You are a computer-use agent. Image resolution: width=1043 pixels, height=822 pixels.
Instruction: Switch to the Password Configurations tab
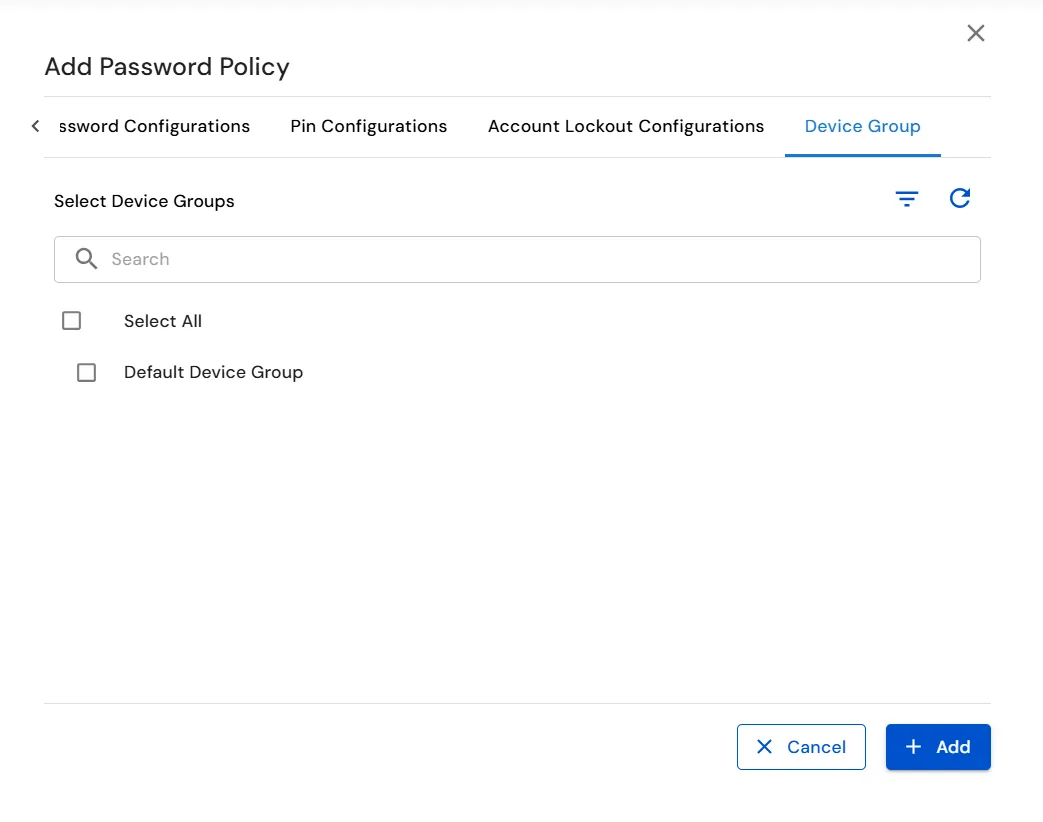(x=154, y=126)
